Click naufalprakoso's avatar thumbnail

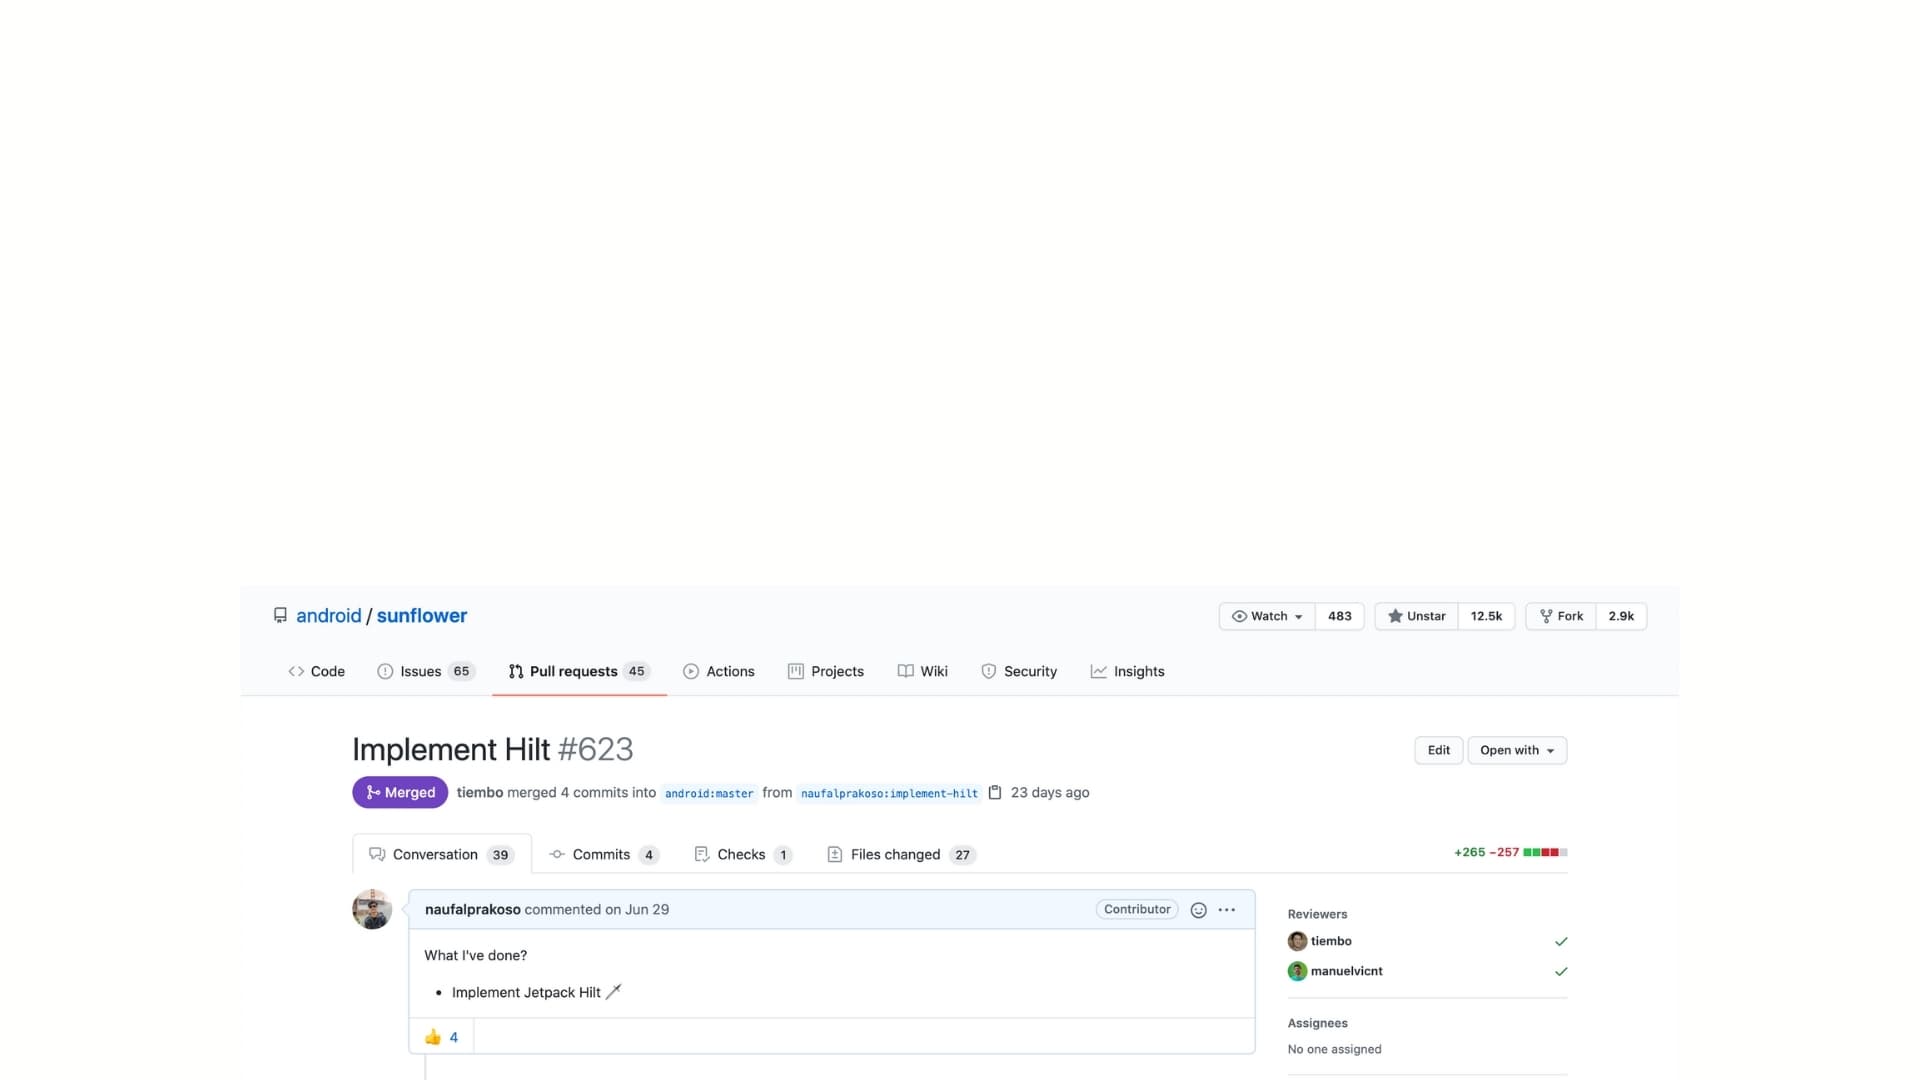(372, 909)
